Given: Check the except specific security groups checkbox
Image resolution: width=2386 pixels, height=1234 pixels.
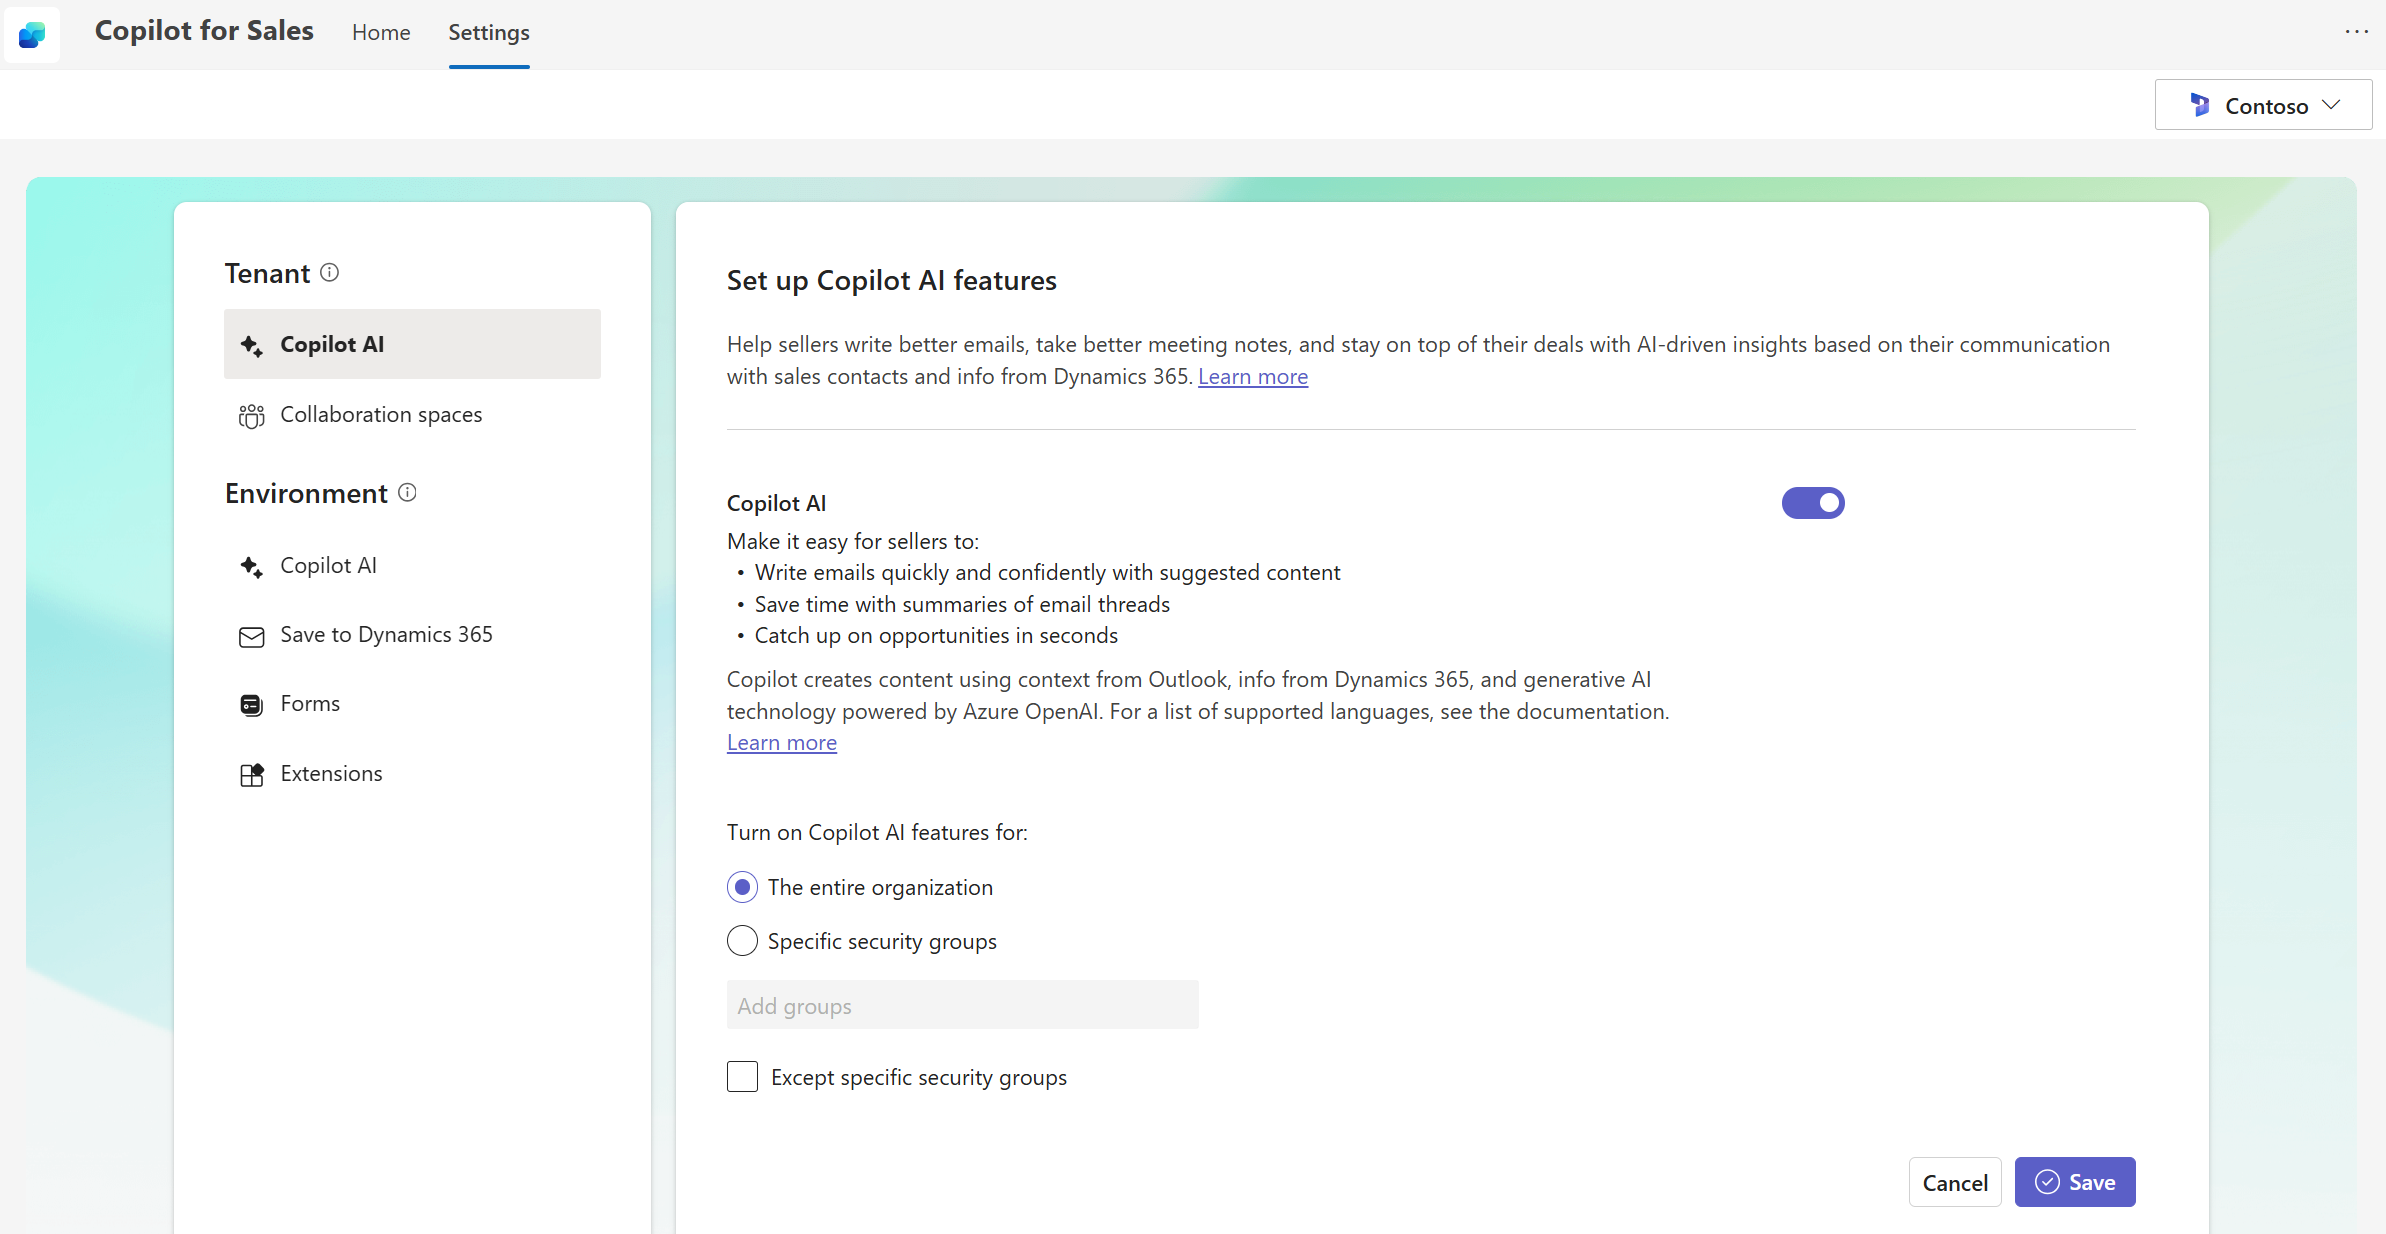Looking at the screenshot, I should (740, 1077).
